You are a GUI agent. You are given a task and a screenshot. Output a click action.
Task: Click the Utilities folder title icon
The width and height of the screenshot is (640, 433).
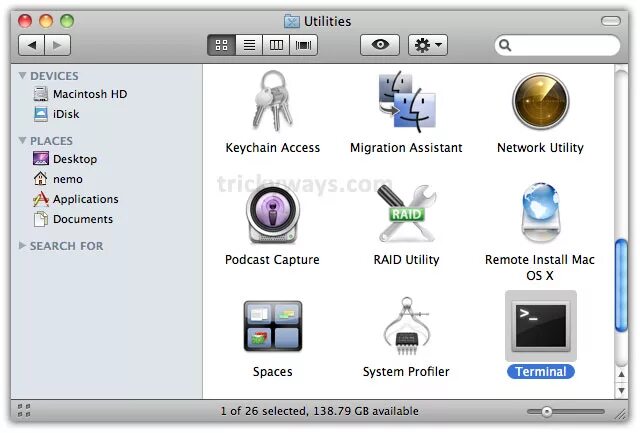tap(292, 21)
